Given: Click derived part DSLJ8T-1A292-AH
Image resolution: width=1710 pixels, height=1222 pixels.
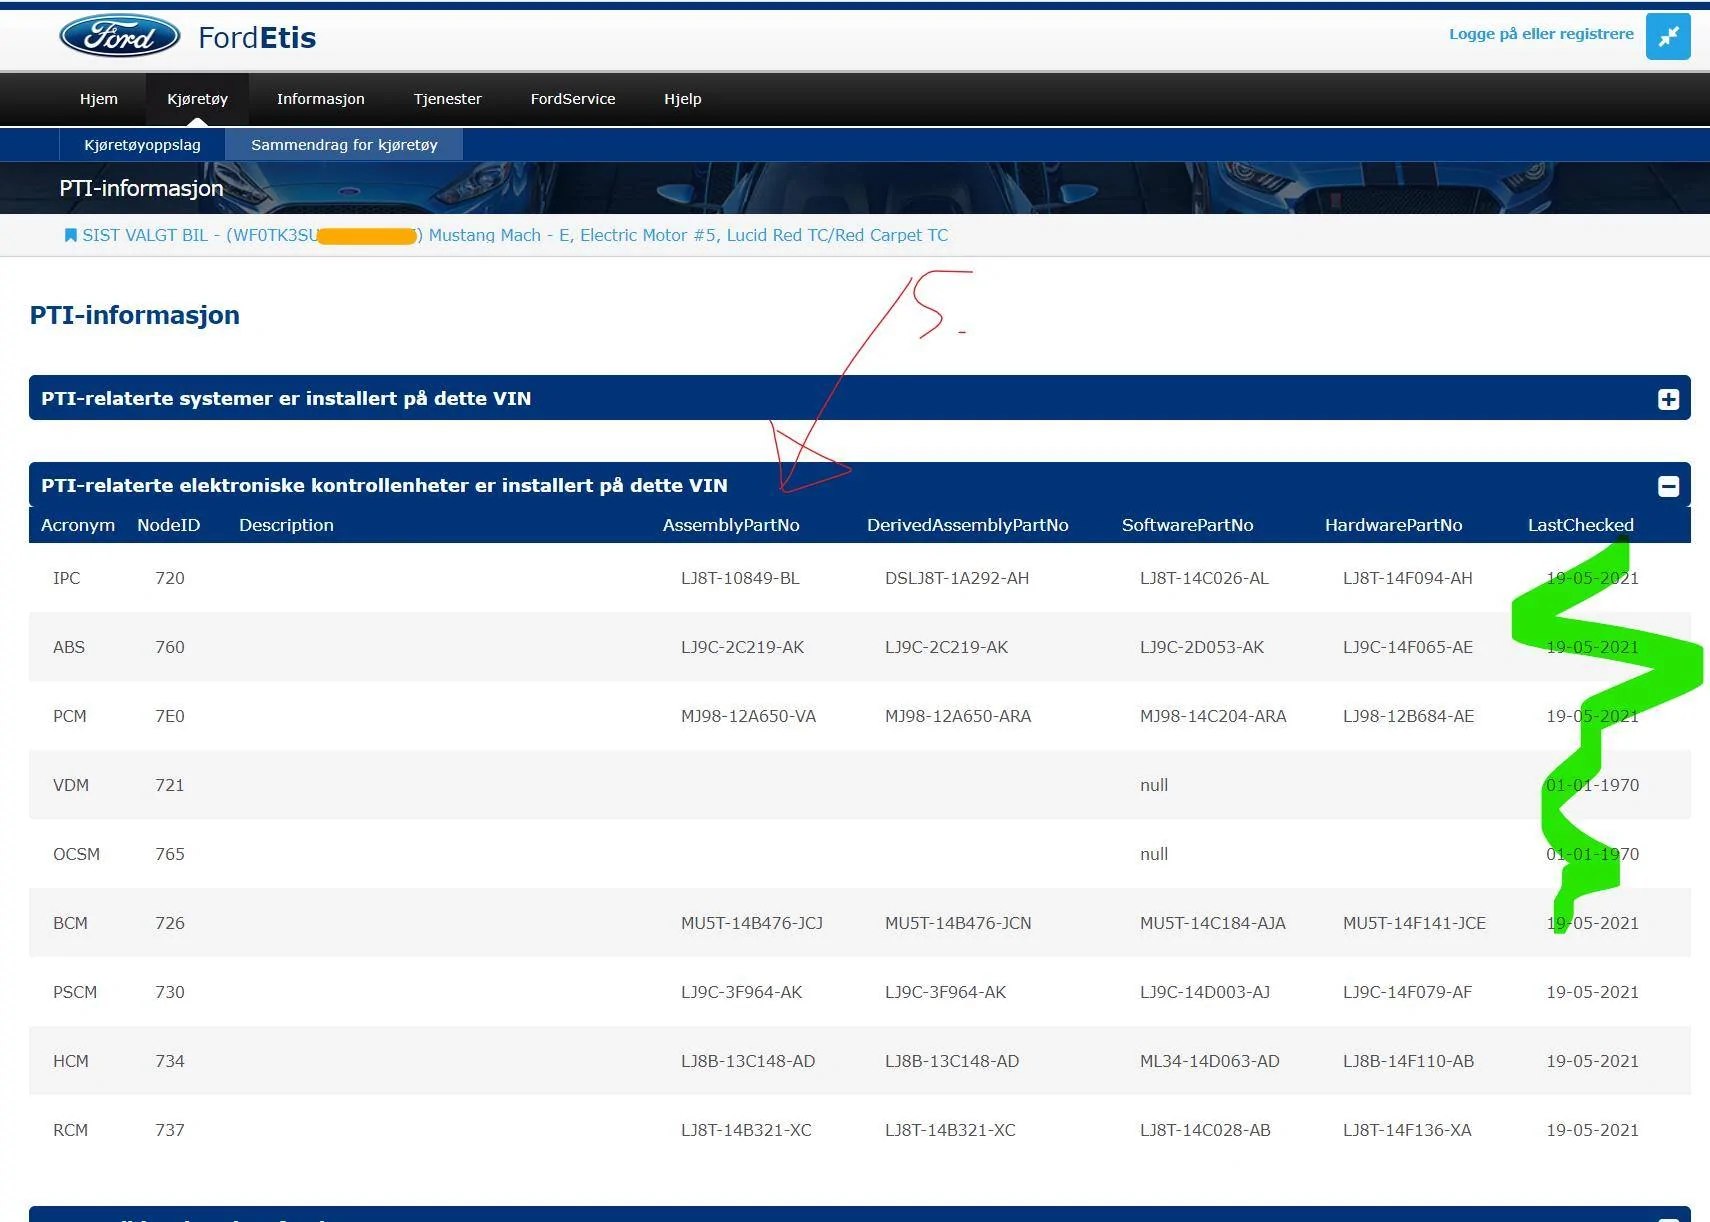Looking at the screenshot, I should (957, 578).
